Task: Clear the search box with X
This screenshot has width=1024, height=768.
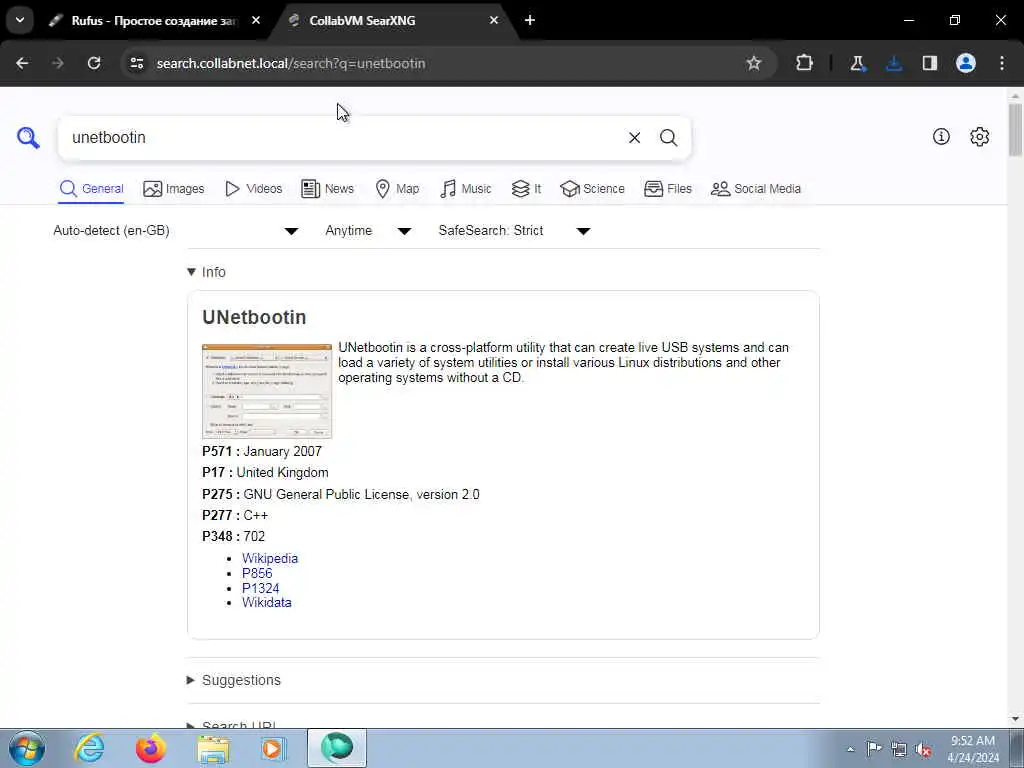Action: tap(634, 138)
